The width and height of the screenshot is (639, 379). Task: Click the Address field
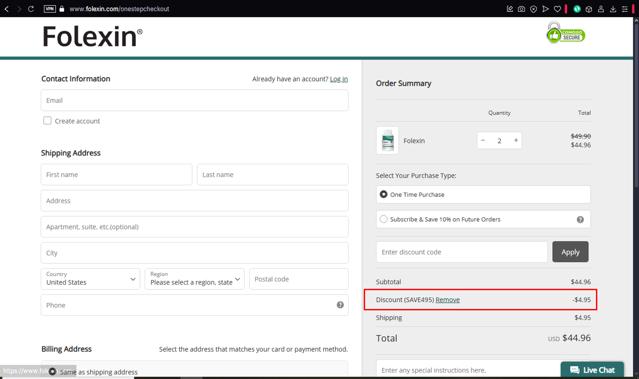(x=194, y=201)
